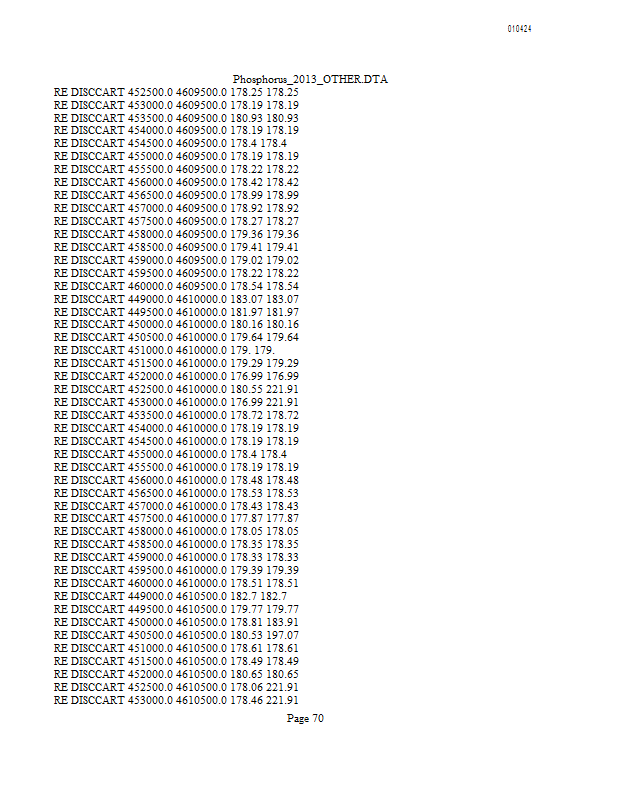618x800 pixels.
Task: Select the row with 452500.0 4610000.0 180.55 221.91
Action: 176,389
